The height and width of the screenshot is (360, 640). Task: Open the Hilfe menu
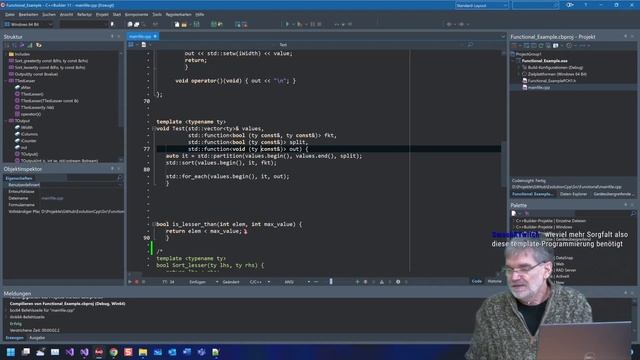pos(200,14)
